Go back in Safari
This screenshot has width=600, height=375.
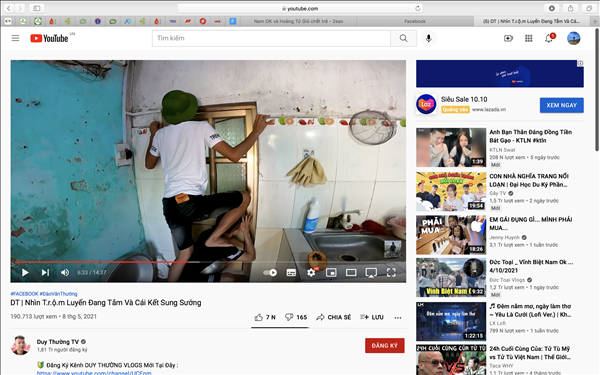[8, 8]
